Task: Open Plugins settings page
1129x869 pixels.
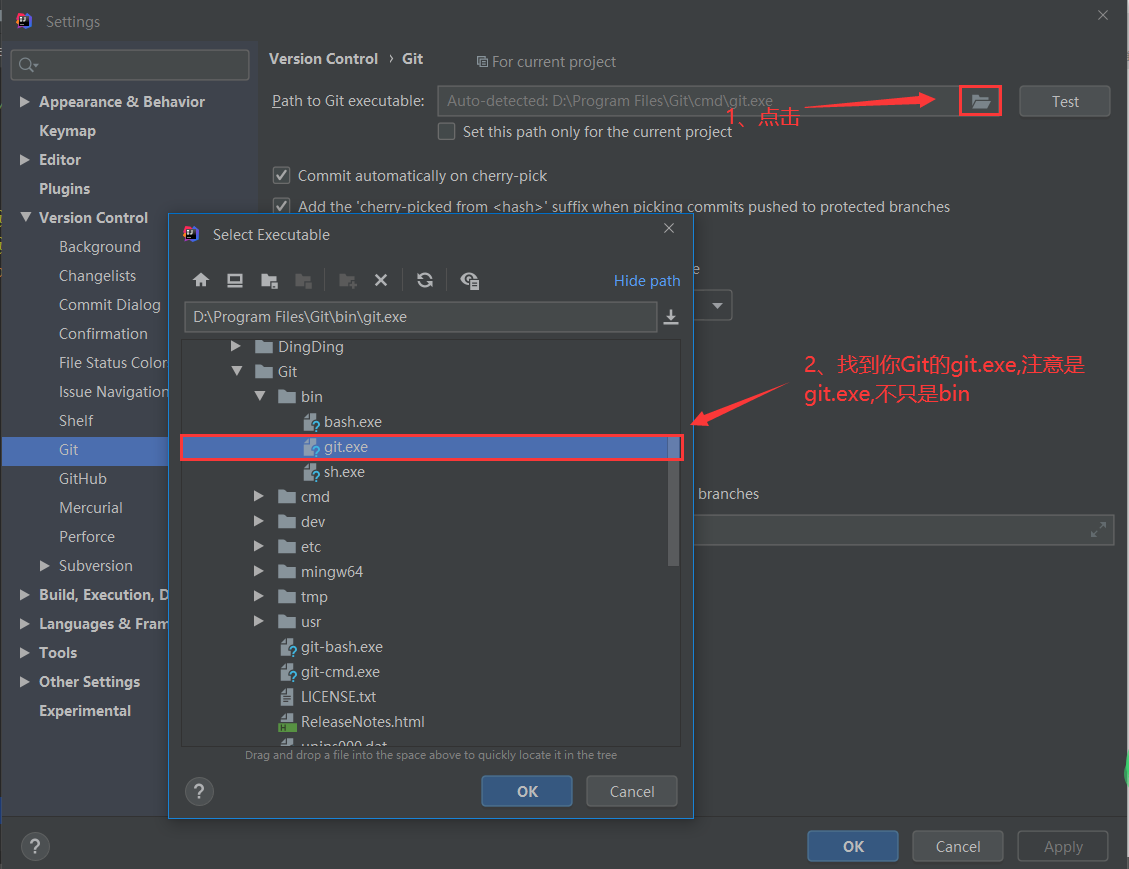Action: pos(64,189)
